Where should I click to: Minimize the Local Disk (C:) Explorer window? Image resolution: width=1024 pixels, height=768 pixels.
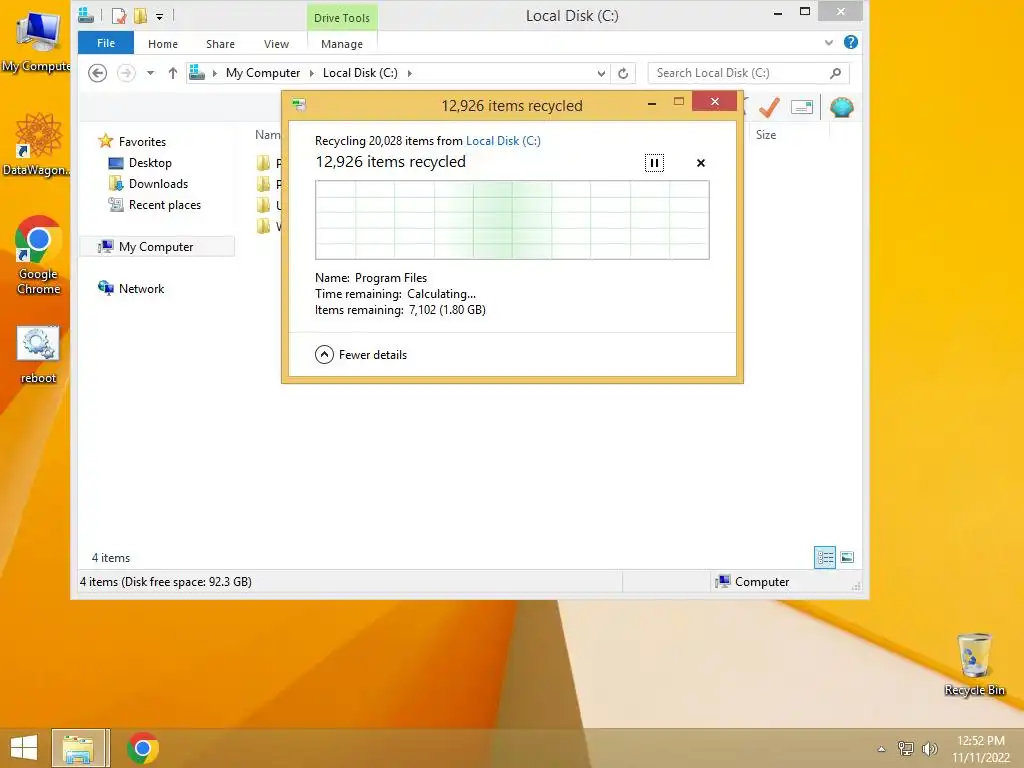point(777,12)
